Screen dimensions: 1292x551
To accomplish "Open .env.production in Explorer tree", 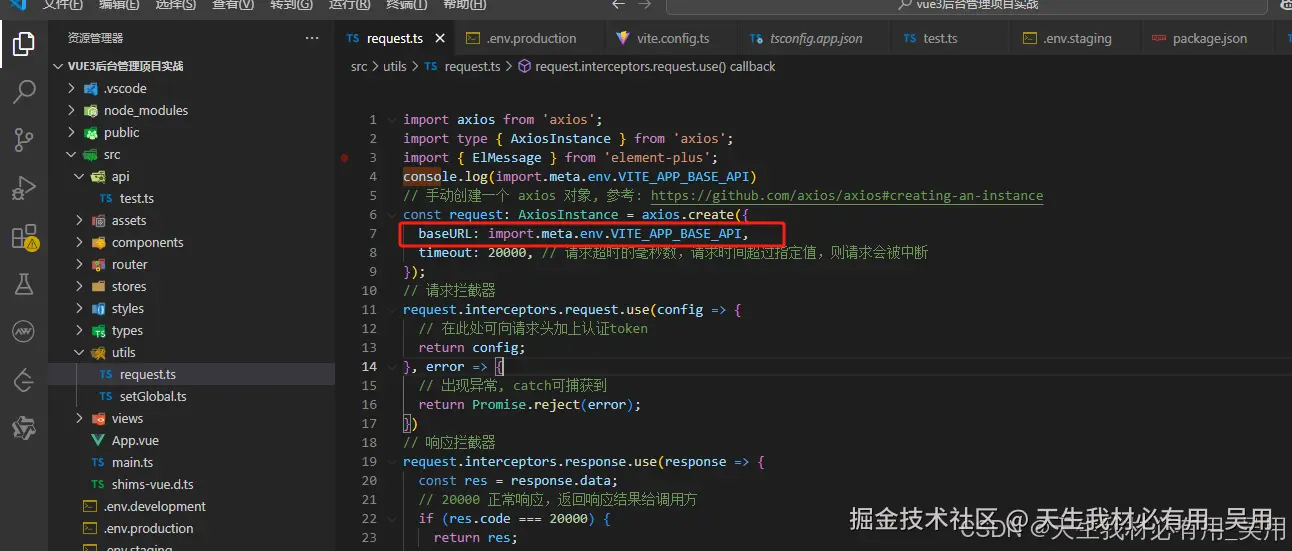I will (149, 528).
